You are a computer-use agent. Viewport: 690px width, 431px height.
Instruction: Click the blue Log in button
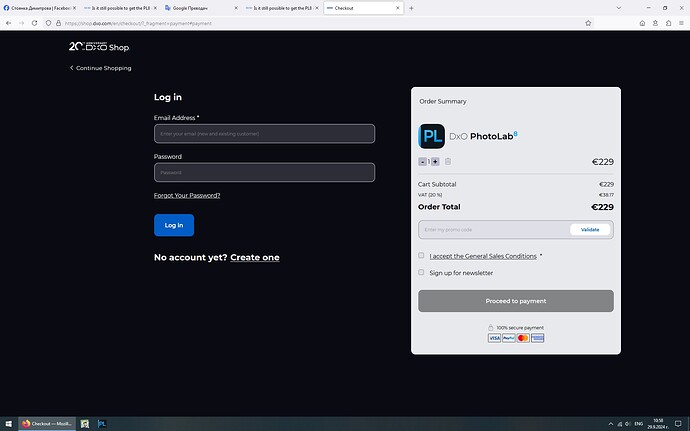pyautogui.click(x=174, y=225)
